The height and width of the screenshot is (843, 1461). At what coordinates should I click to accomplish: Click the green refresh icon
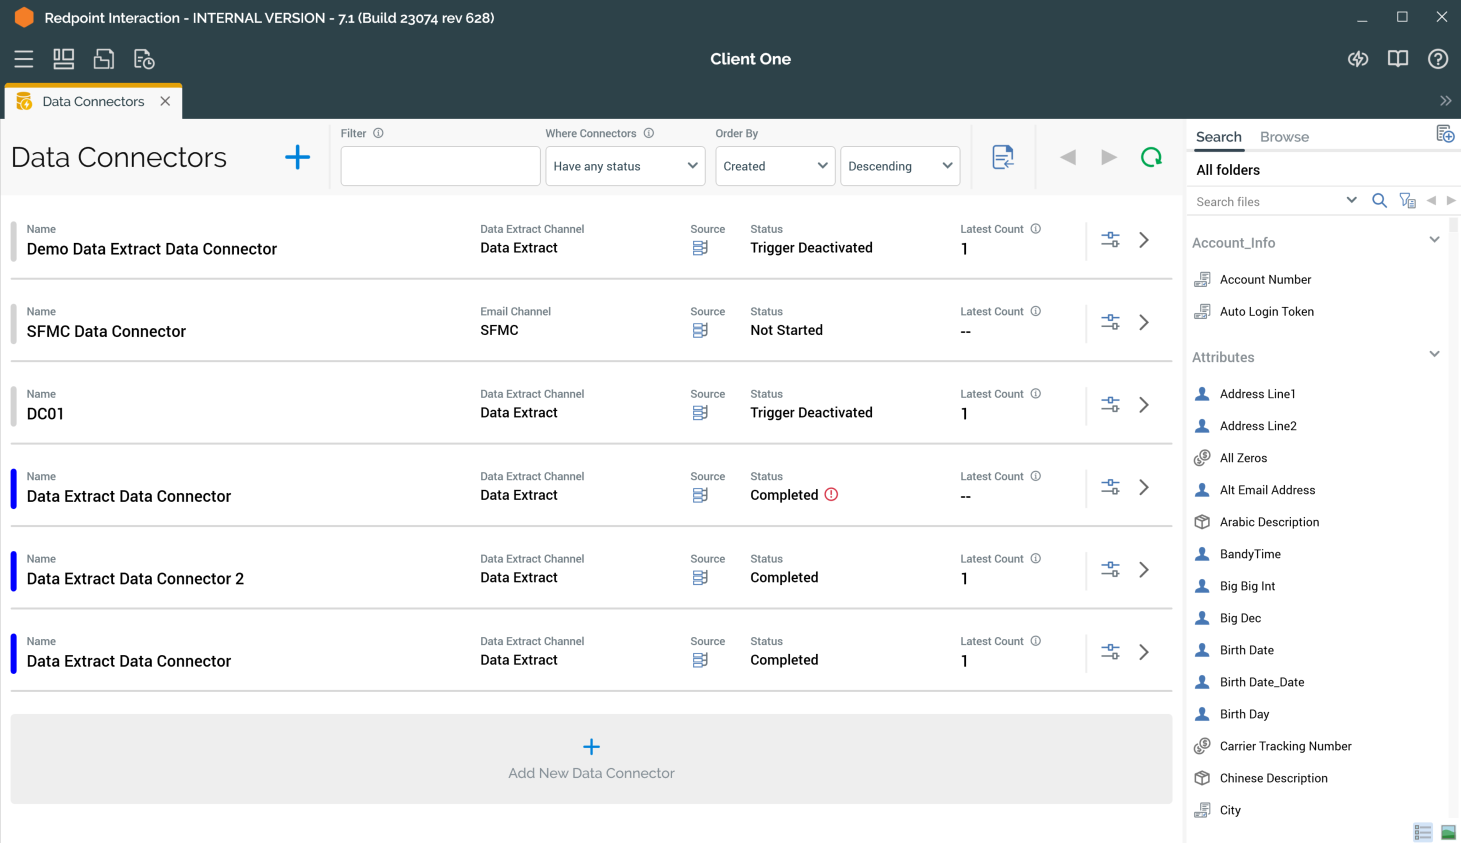coord(1151,157)
